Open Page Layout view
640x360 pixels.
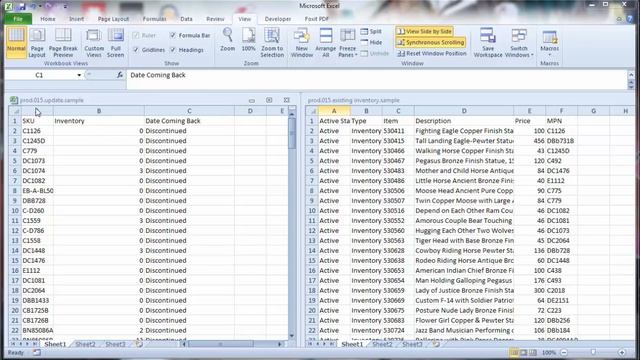(37, 42)
